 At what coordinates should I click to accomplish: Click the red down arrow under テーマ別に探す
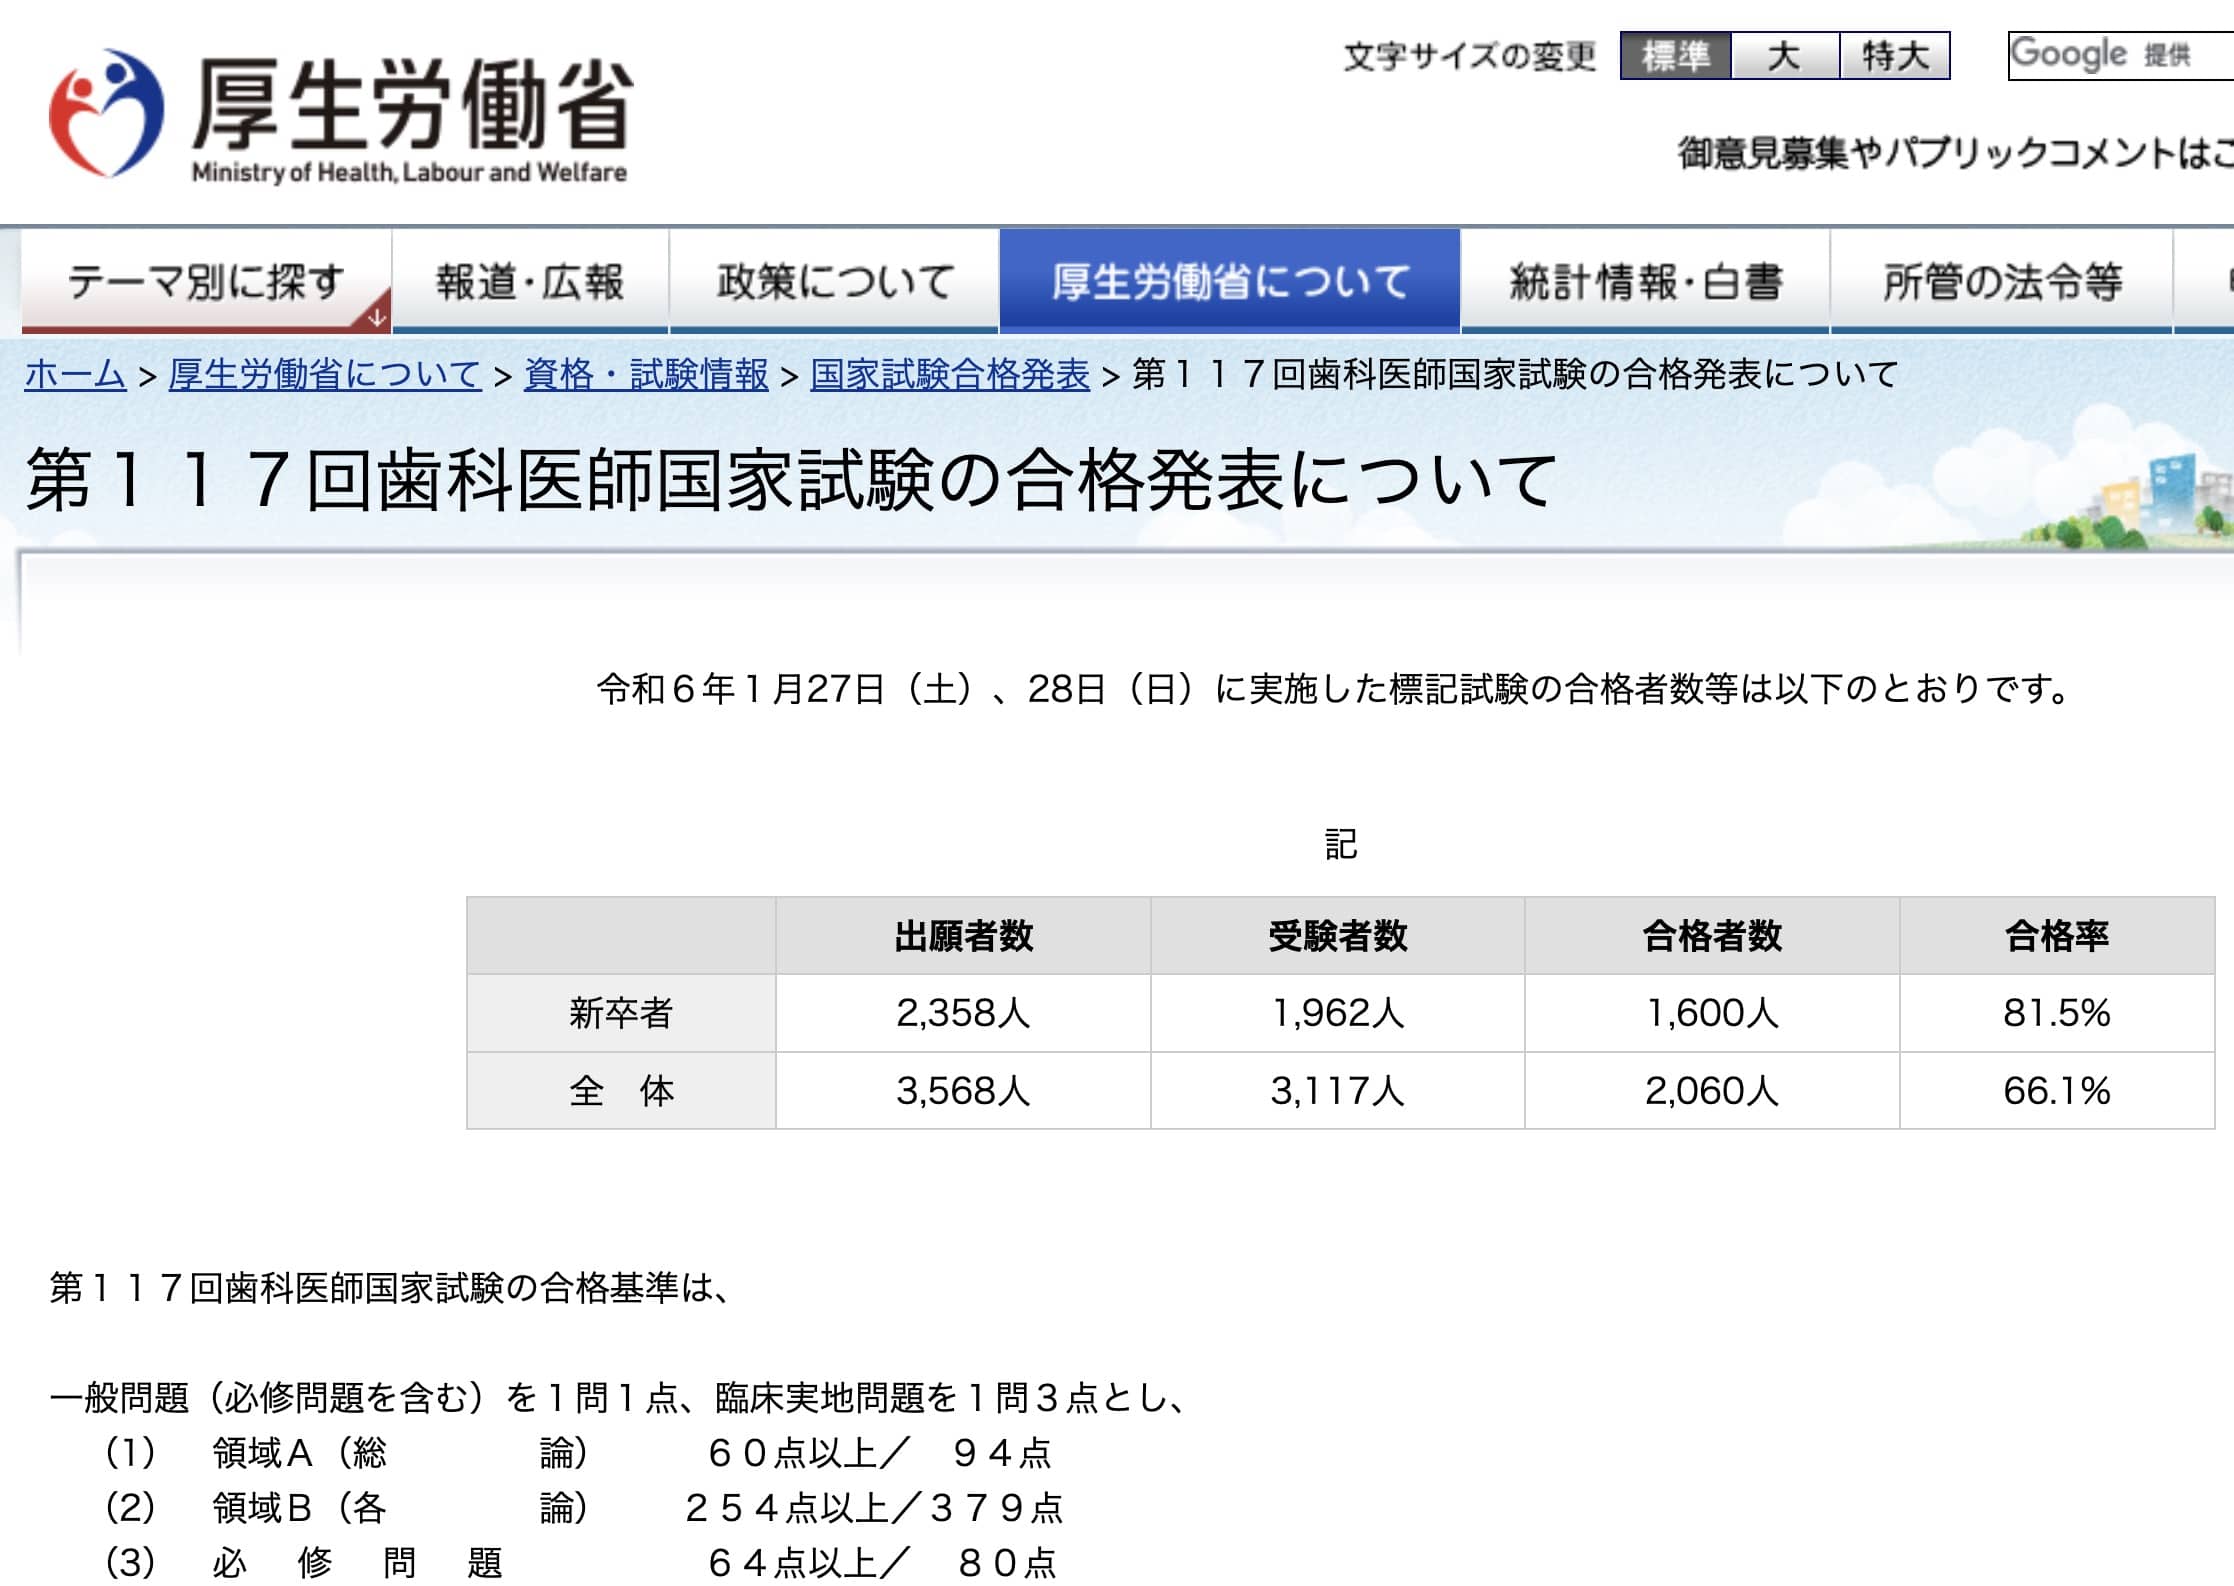[375, 315]
